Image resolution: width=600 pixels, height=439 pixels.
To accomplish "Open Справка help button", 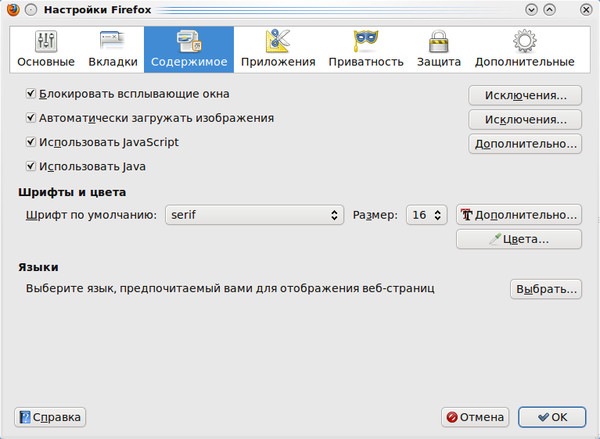I will (50, 417).
